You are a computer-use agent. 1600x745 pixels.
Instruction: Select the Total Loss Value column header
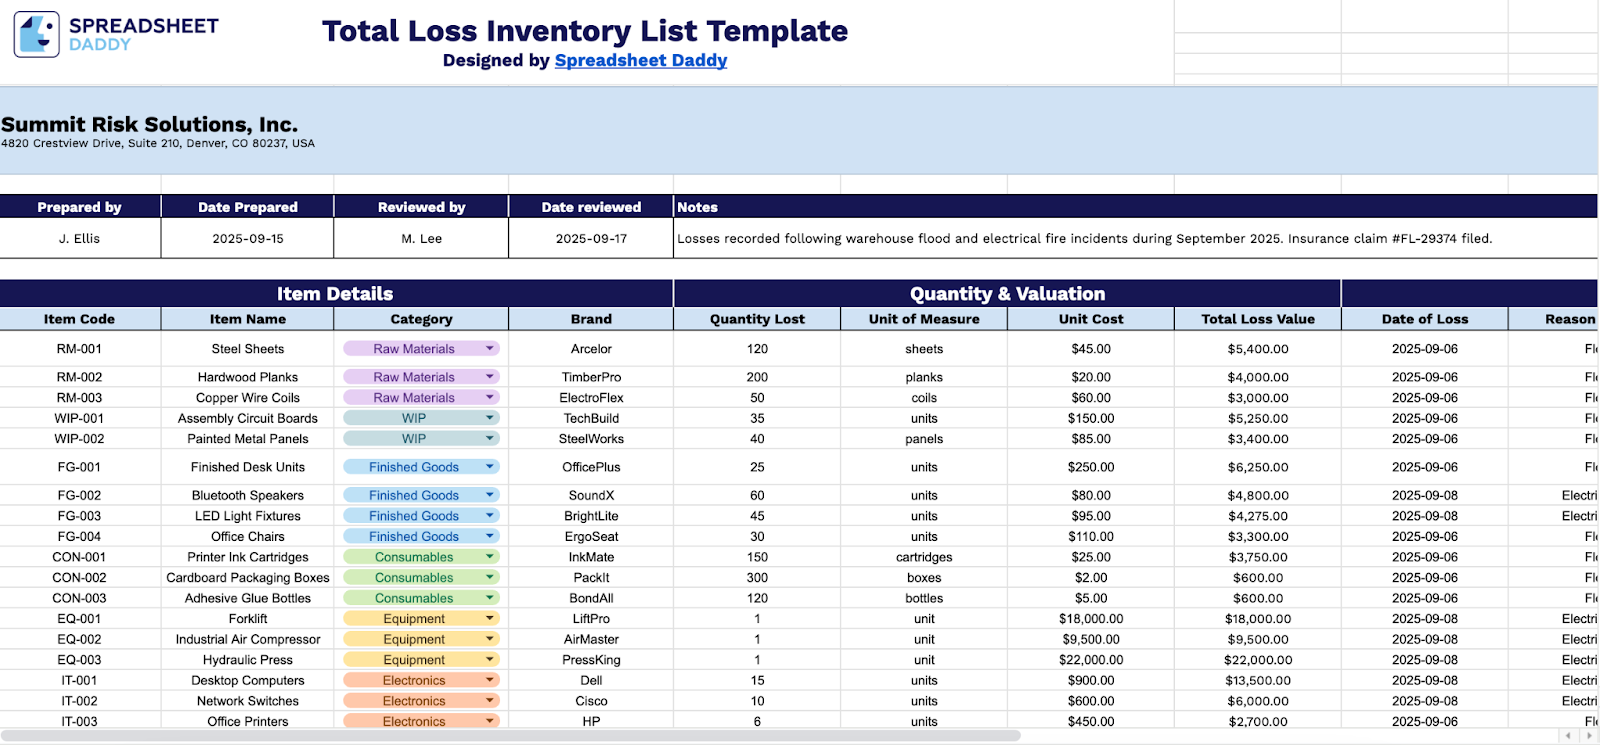(x=1257, y=319)
